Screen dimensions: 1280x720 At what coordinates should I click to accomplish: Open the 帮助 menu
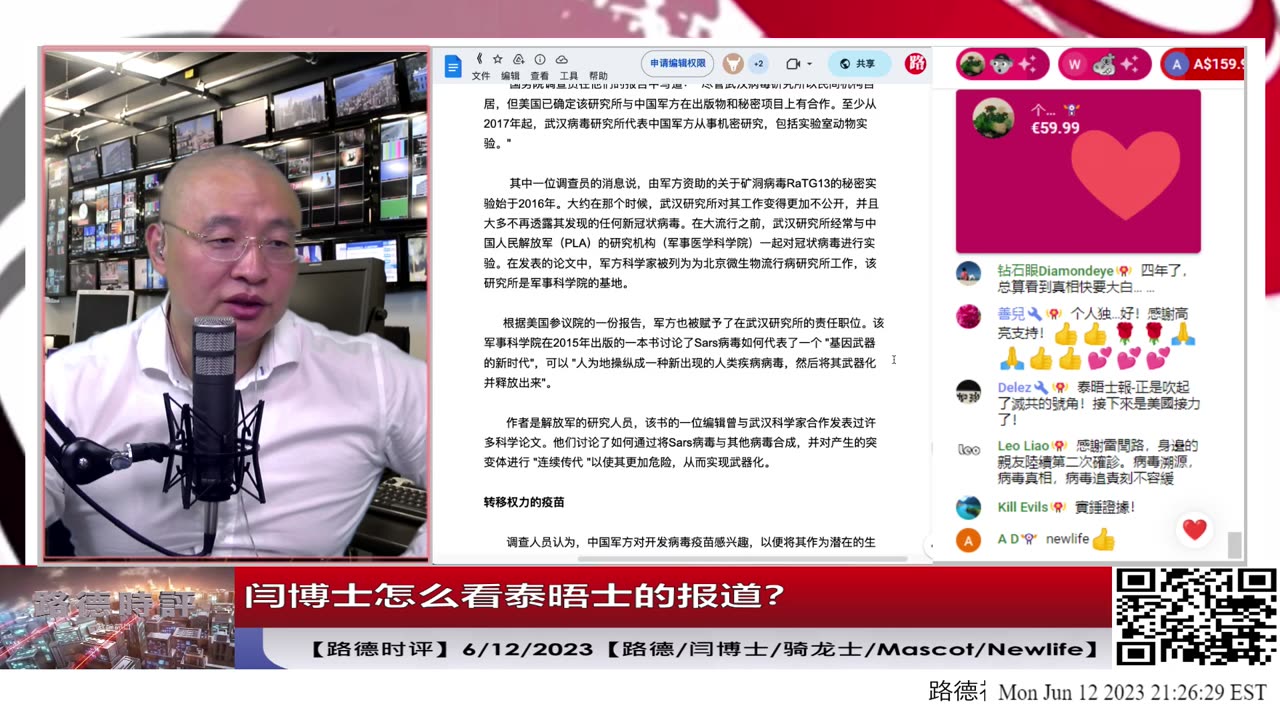(598, 76)
